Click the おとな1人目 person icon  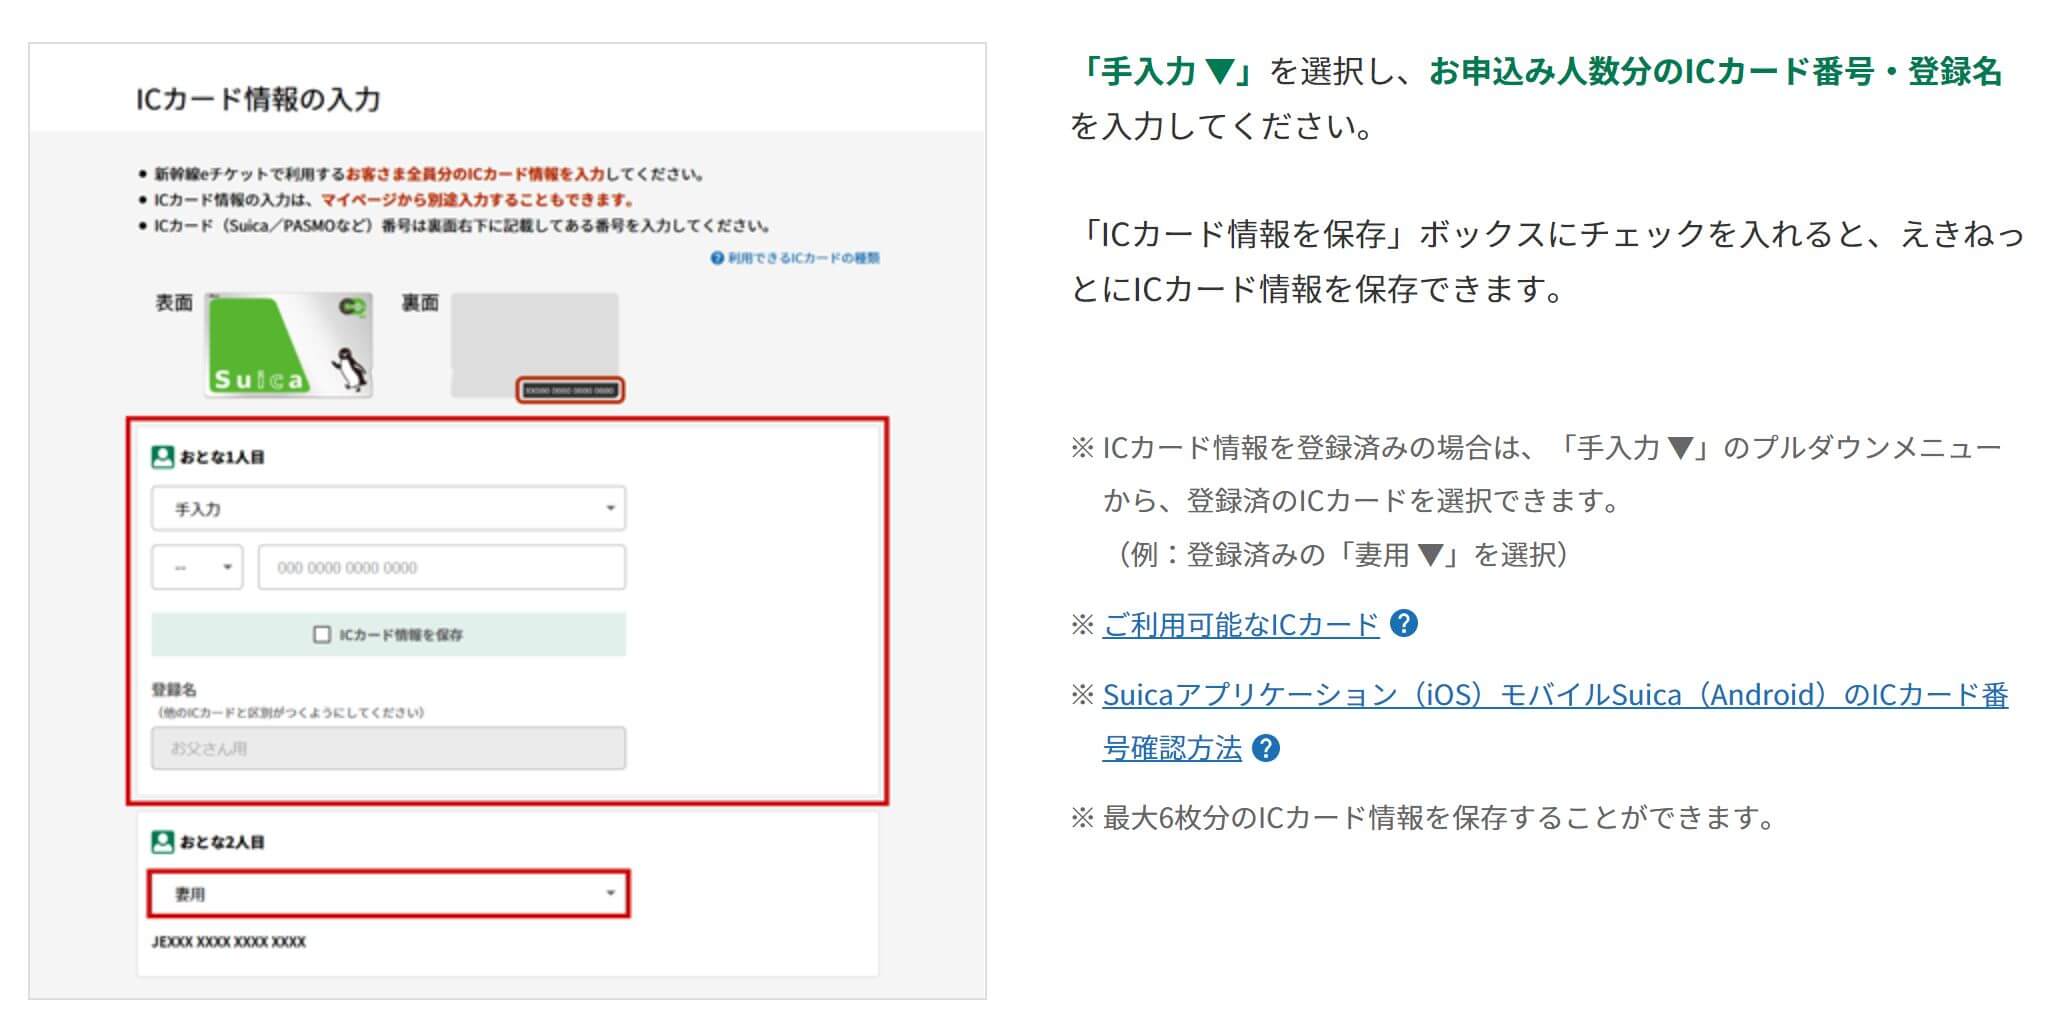(x=162, y=457)
